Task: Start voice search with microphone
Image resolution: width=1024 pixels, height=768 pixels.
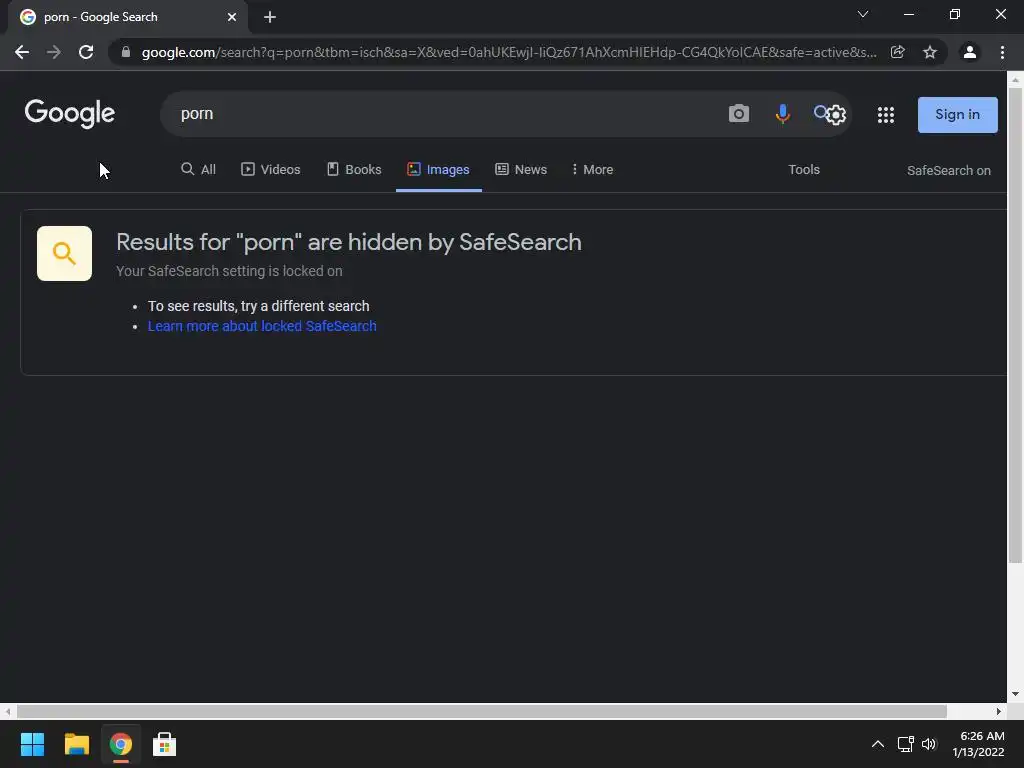Action: click(x=782, y=114)
